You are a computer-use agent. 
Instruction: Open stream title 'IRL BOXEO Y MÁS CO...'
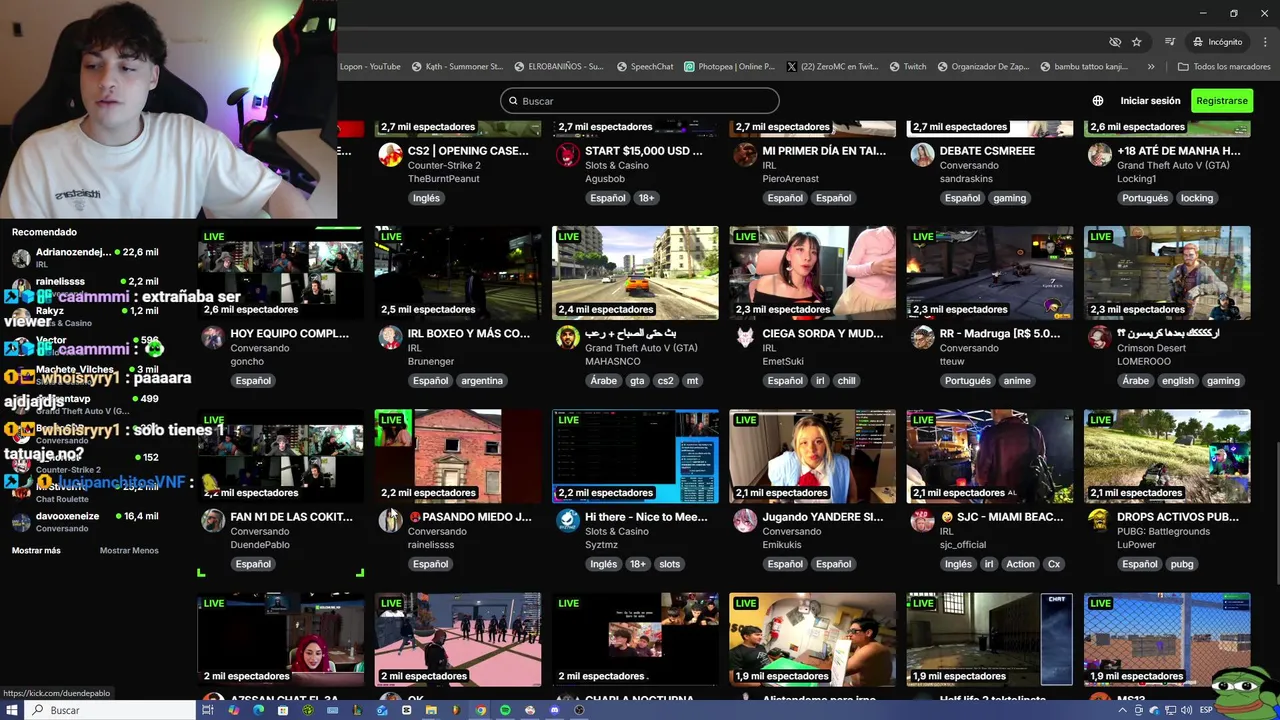click(x=469, y=334)
